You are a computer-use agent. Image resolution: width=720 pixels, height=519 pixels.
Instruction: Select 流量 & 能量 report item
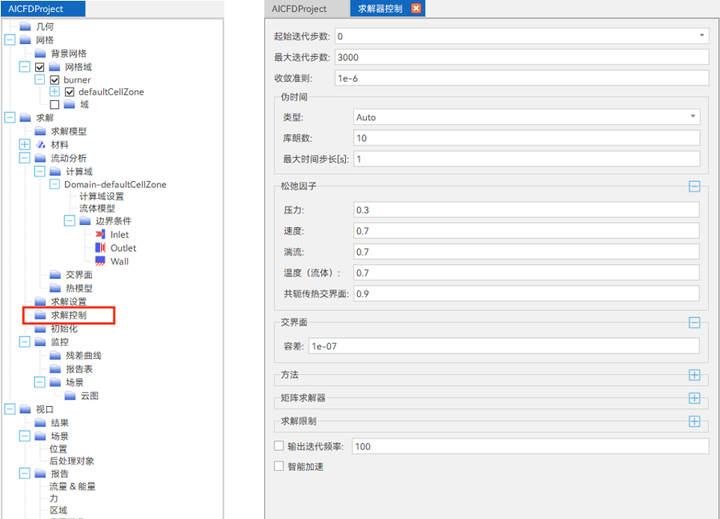(72, 486)
